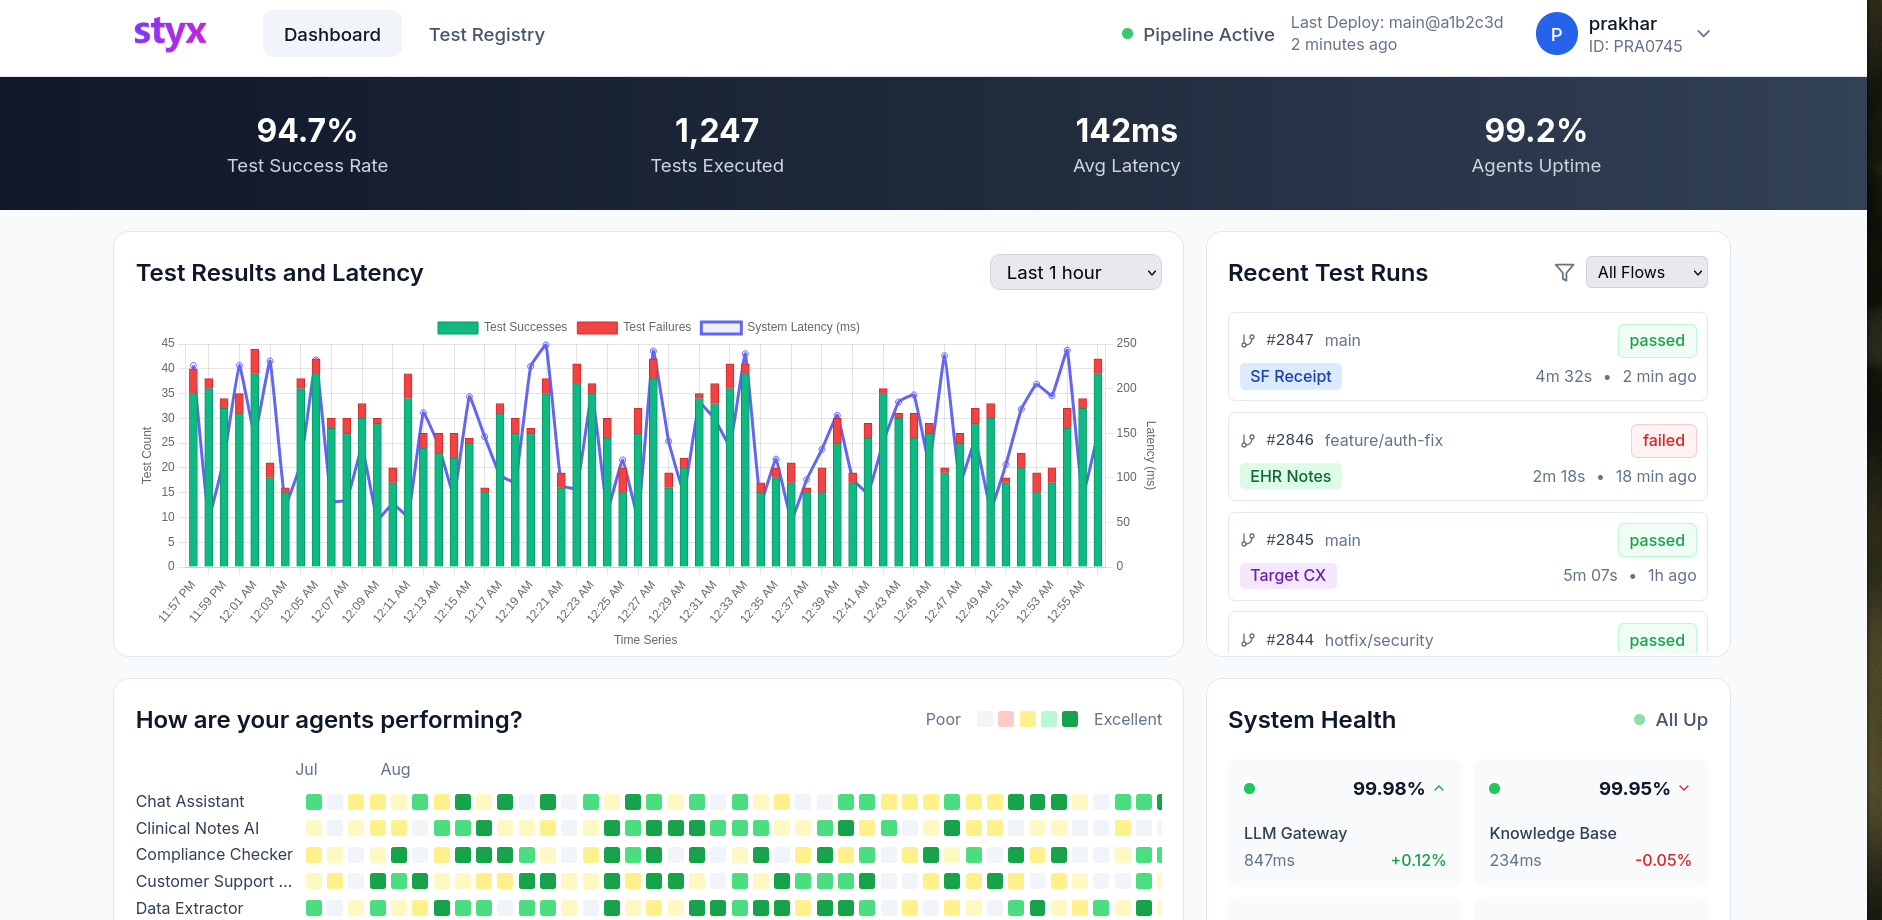Open the Last 1 hour time range dropdown
The width and height of the screenshot is (1882, 920).
click(x=1075, y=272)
